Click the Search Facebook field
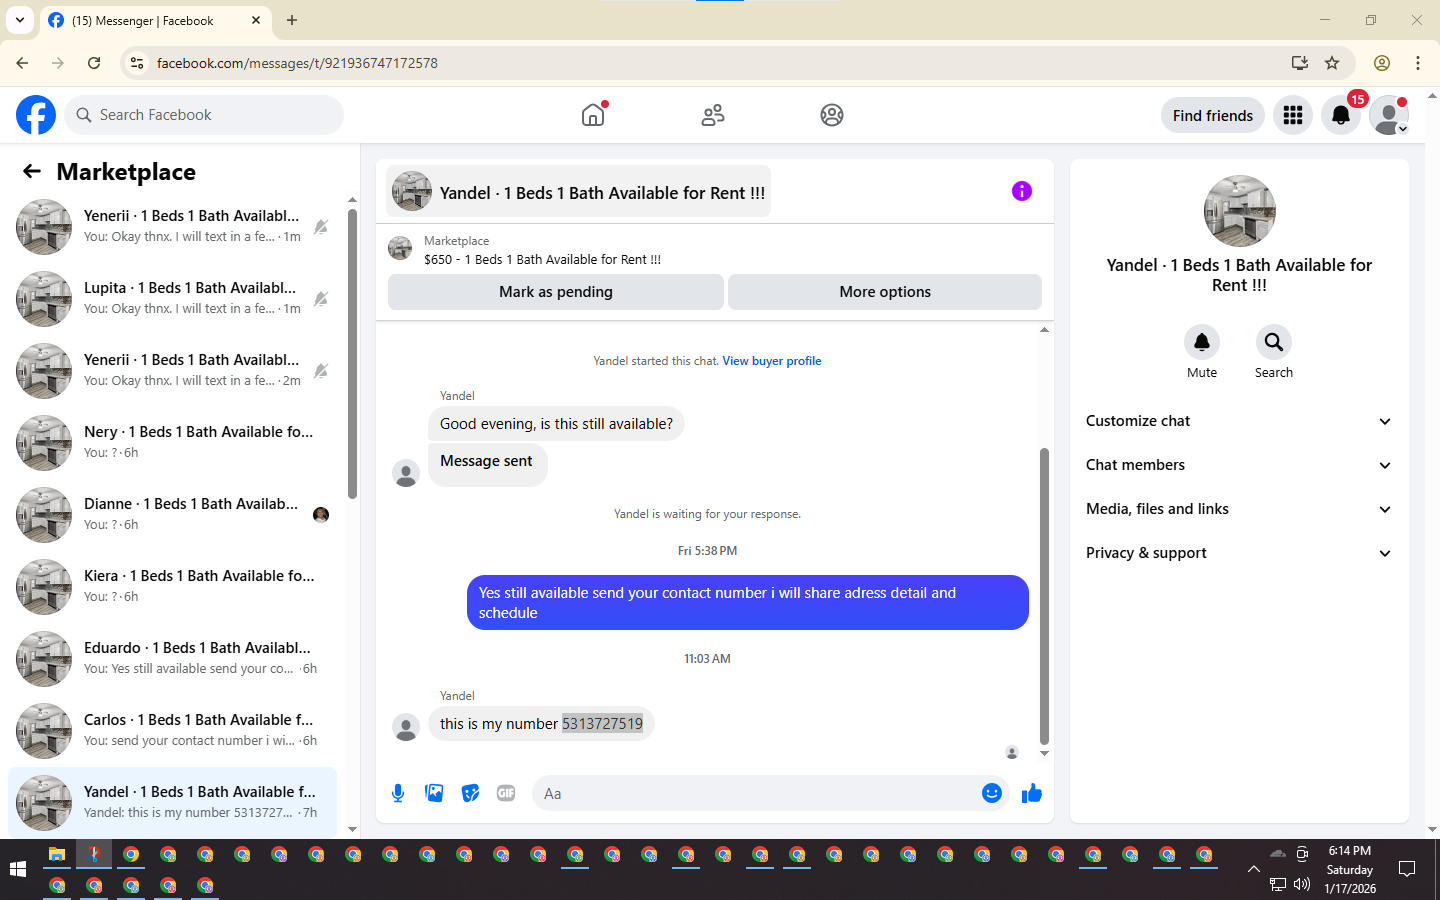 [x=204, y=115]
